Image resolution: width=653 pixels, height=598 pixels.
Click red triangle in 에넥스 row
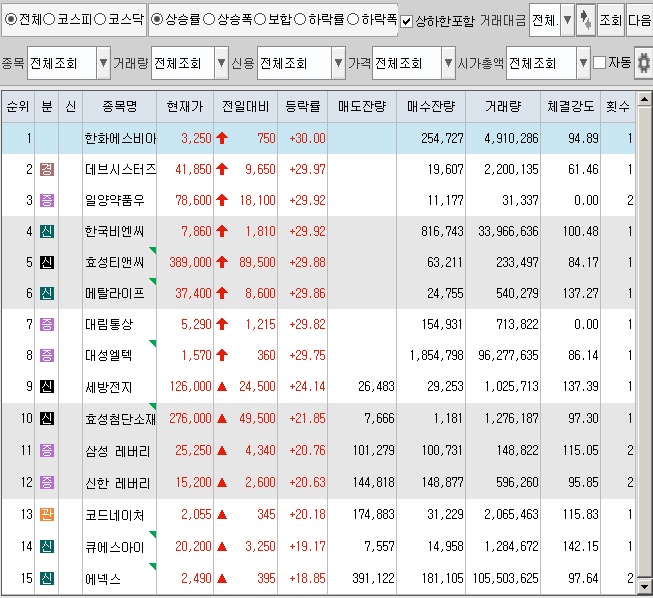[222, 578]
